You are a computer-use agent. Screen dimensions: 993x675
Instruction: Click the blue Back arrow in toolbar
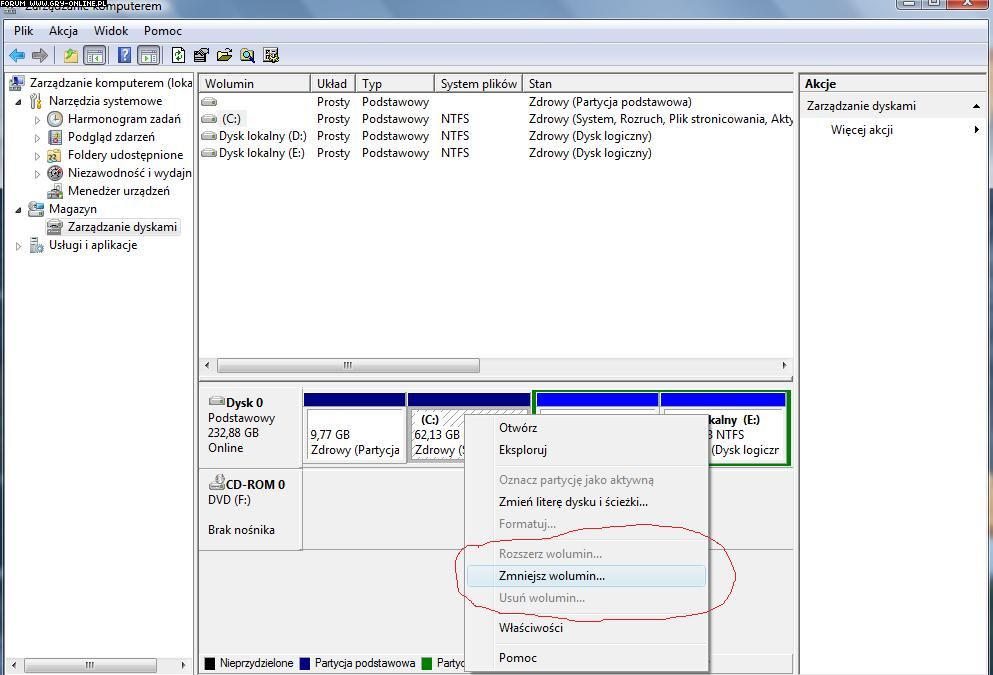(x=17, y=56)
